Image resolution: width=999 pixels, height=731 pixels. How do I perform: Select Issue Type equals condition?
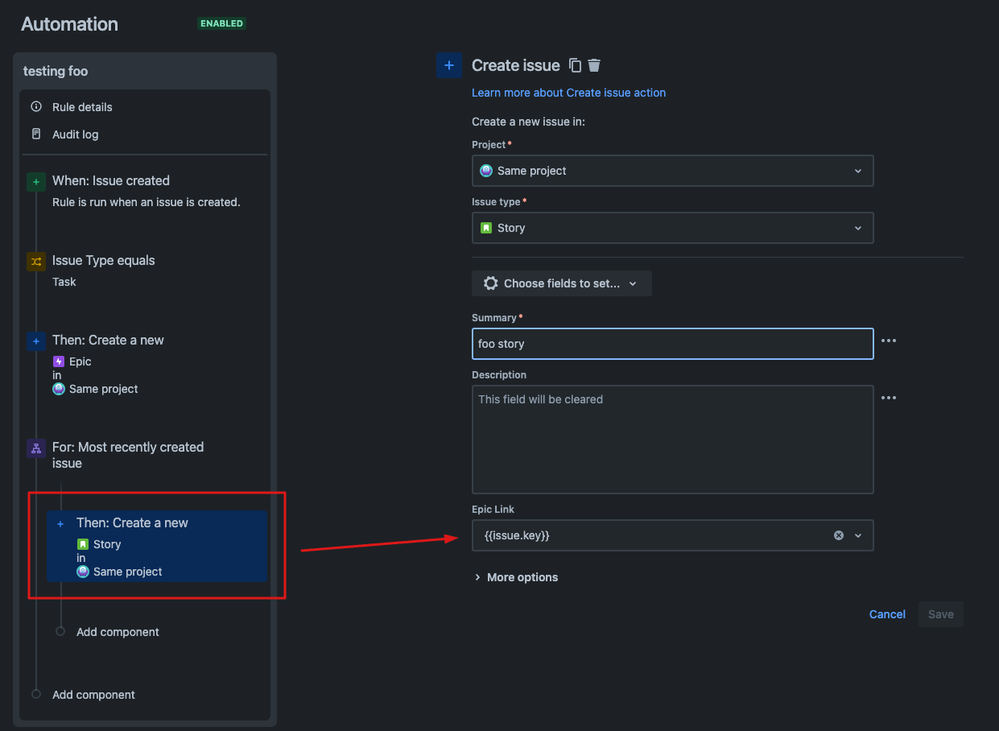point(103,260)
